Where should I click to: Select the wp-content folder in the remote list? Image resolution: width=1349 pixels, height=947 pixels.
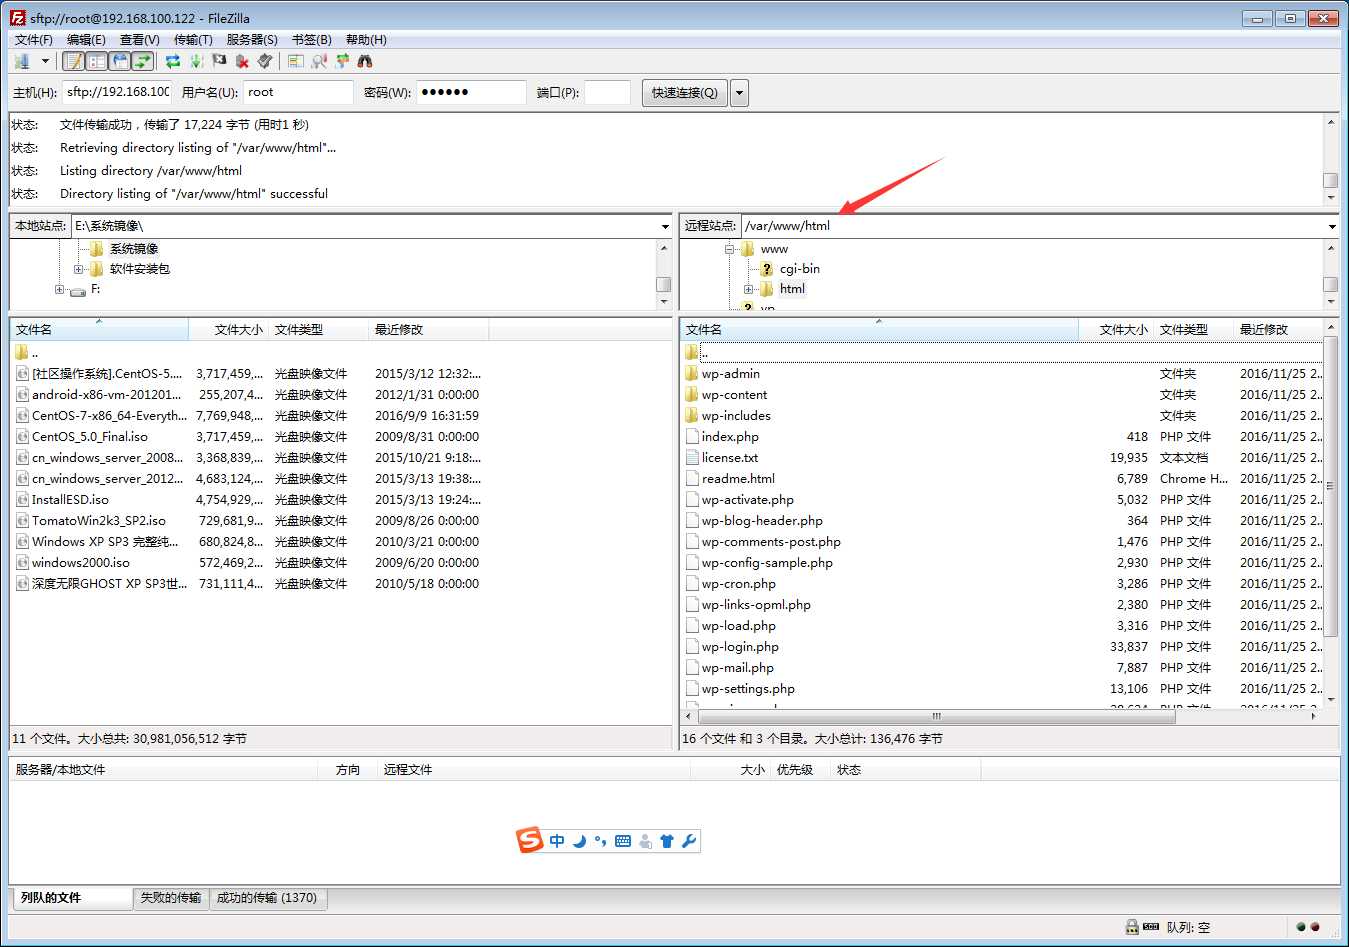coord(735,395)
